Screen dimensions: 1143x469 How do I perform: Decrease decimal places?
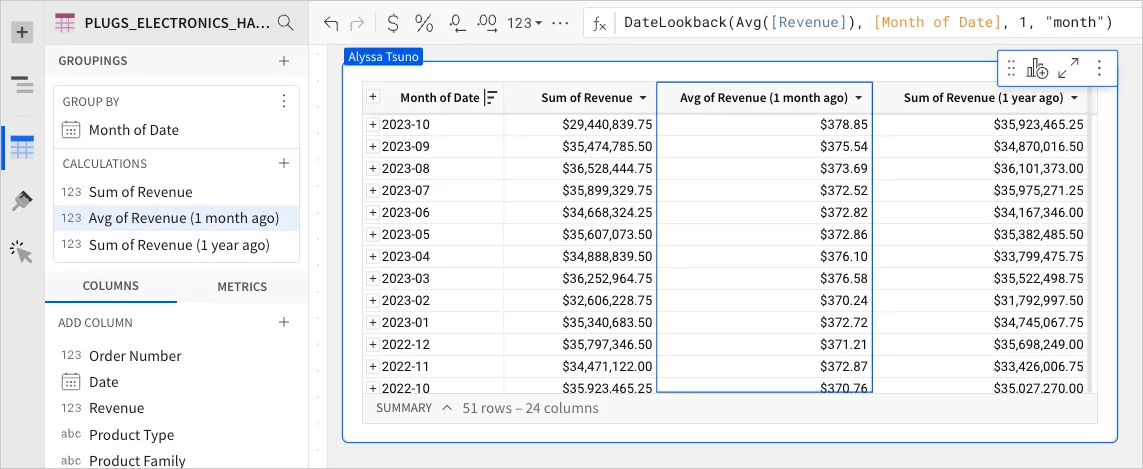[457, 23]
